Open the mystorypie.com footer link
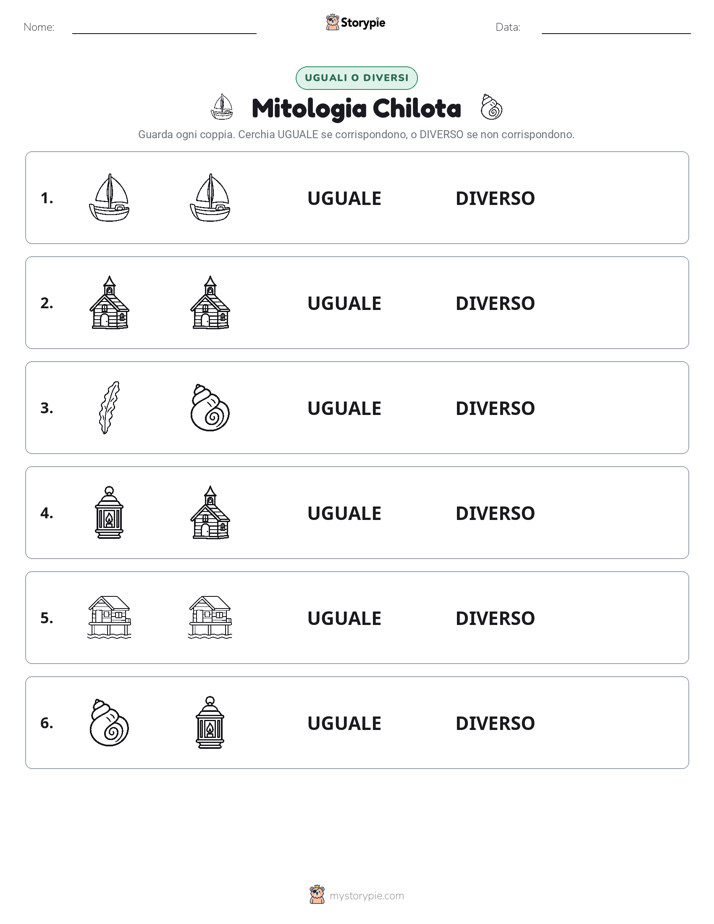The image size is (714, 924). 366,896
